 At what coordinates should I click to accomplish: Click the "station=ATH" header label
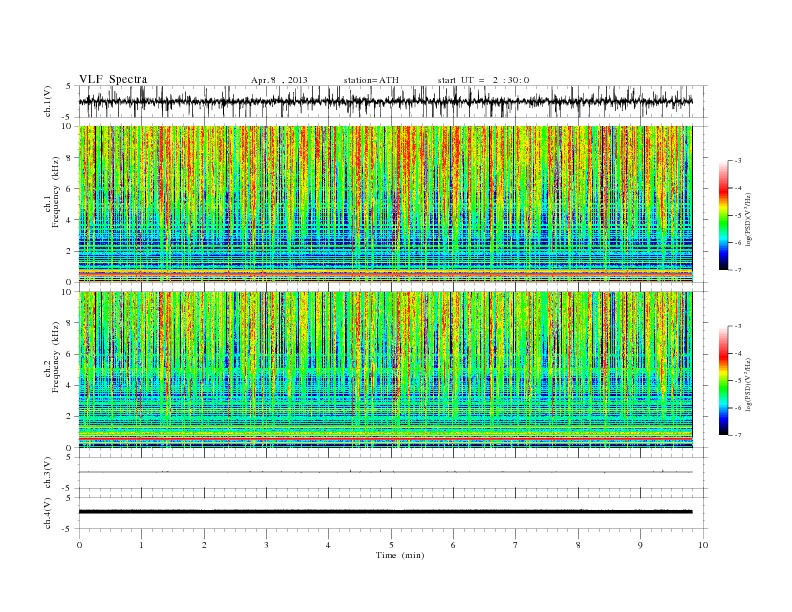point(371,80)
